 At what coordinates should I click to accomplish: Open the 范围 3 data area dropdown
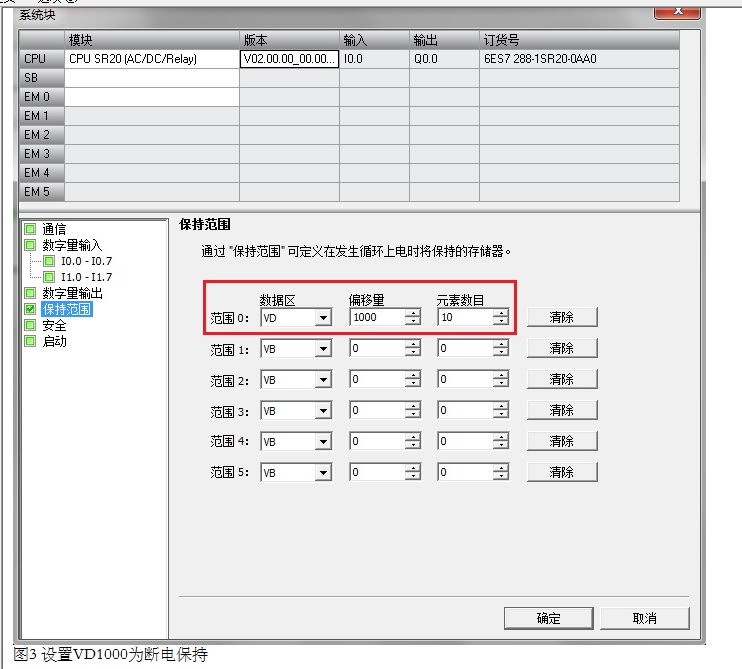(x=323, y=411)
